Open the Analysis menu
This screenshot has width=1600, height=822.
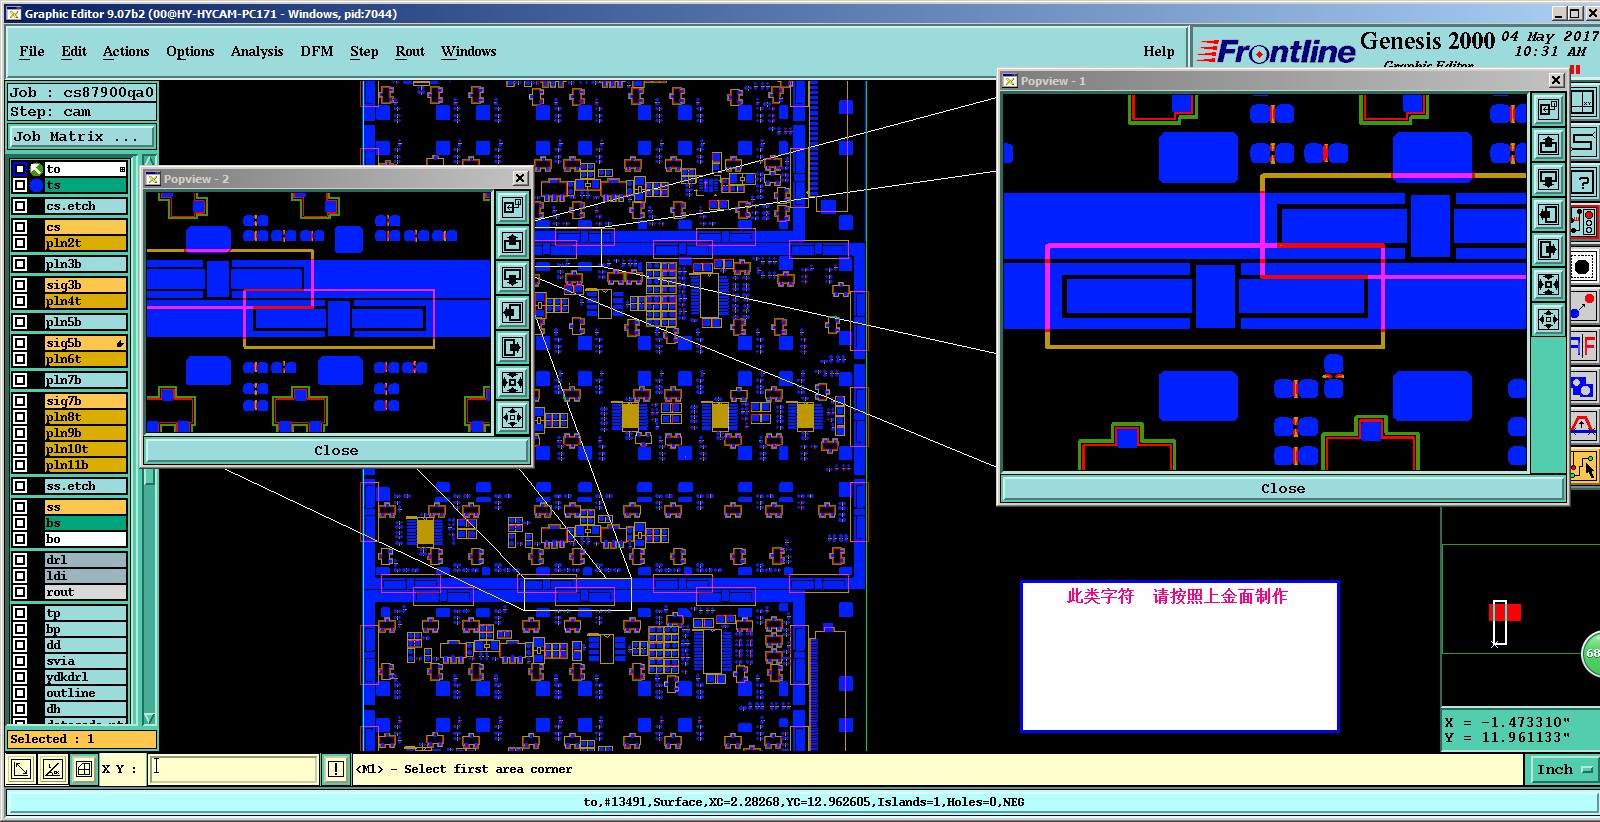pos(257,51)
